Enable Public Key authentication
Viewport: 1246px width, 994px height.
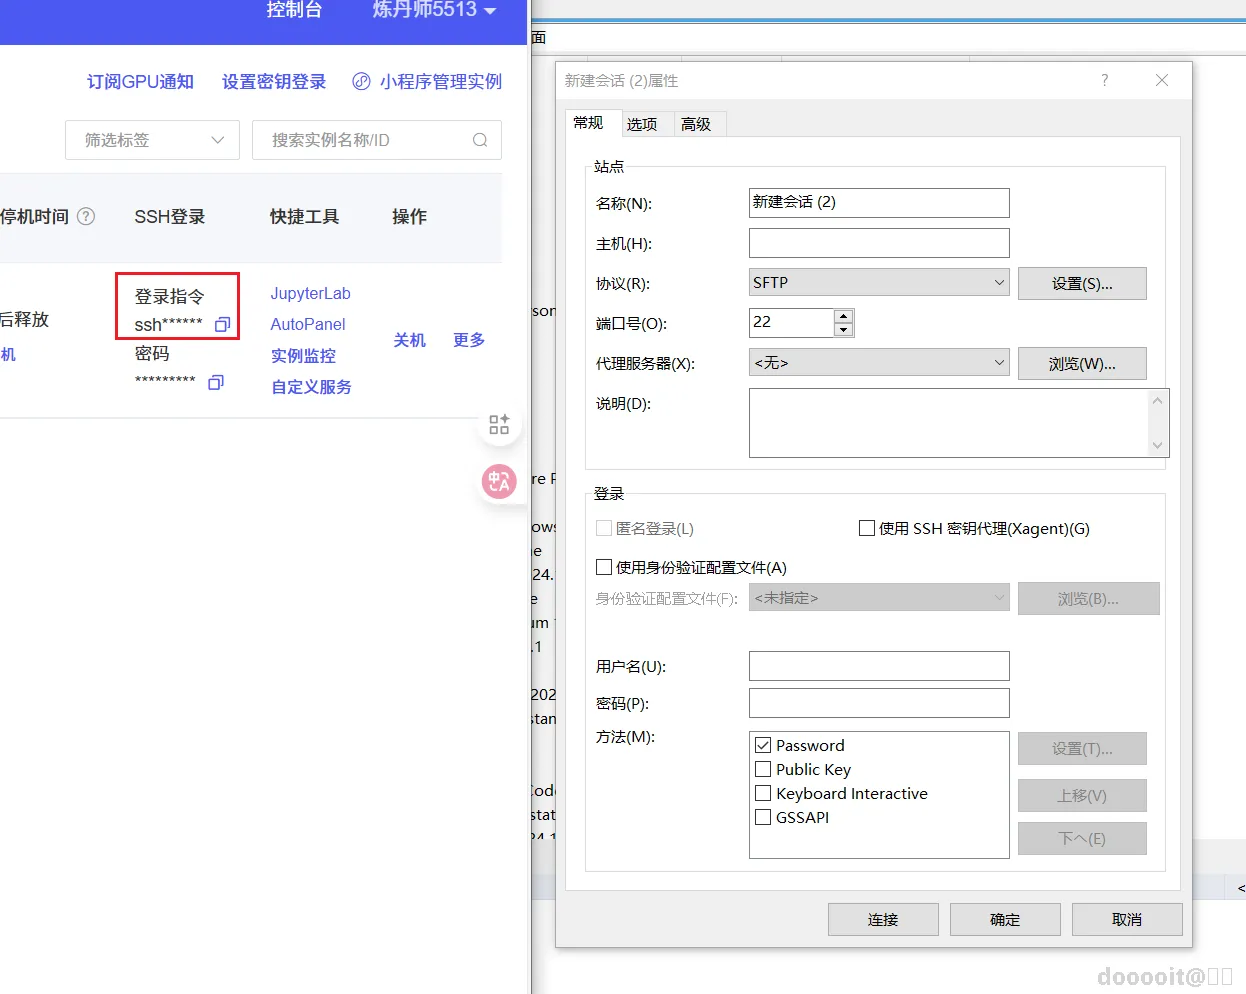coord(764,769)
